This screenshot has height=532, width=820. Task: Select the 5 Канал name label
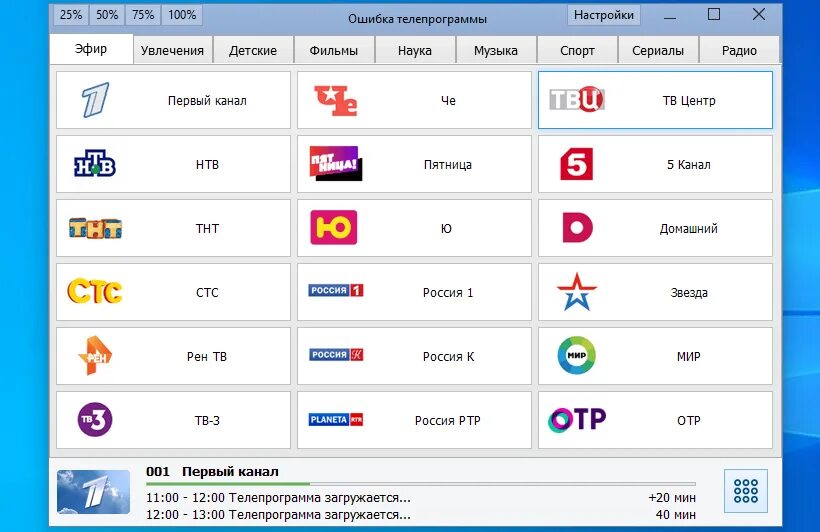click(x=689, y=165)
